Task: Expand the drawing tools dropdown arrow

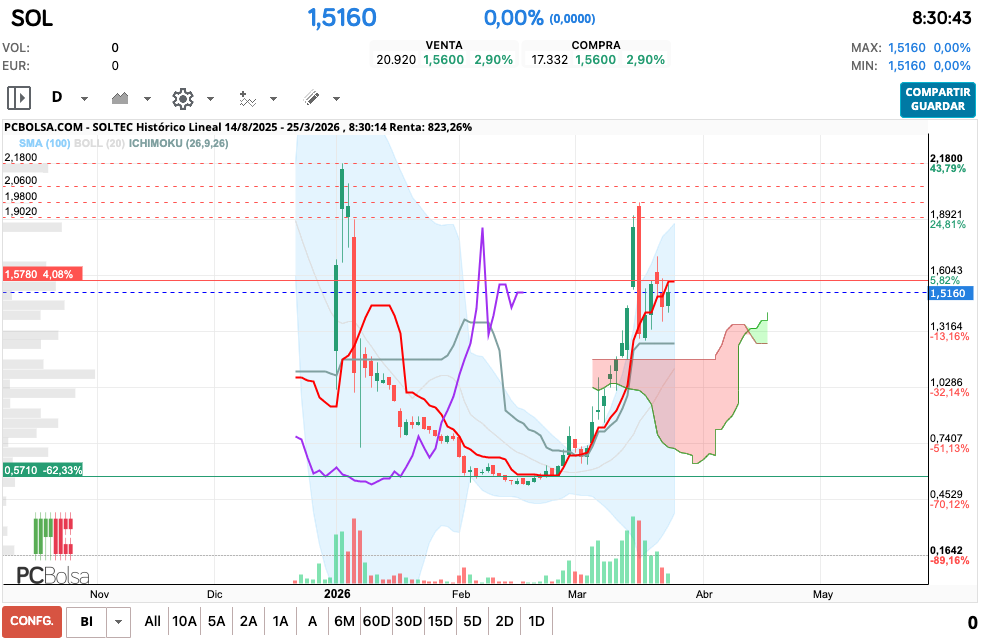Action: coord(336,99)
